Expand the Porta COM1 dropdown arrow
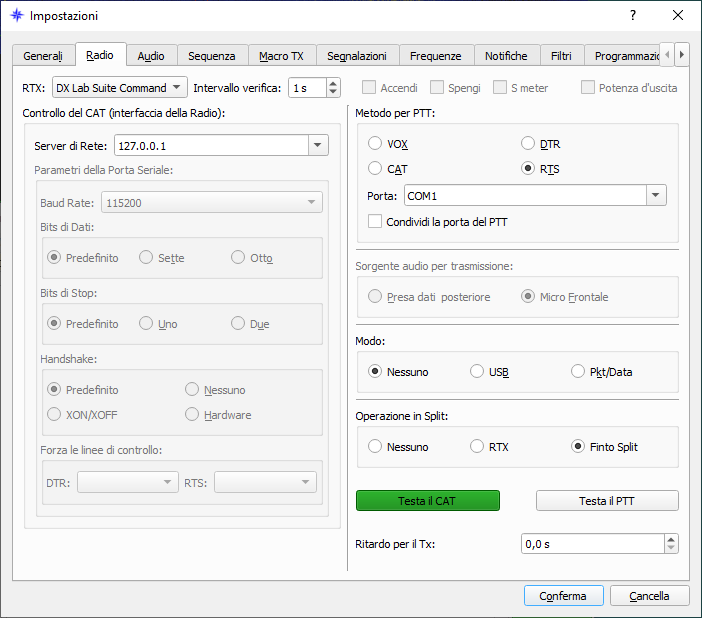 click(x=656, y=195)
